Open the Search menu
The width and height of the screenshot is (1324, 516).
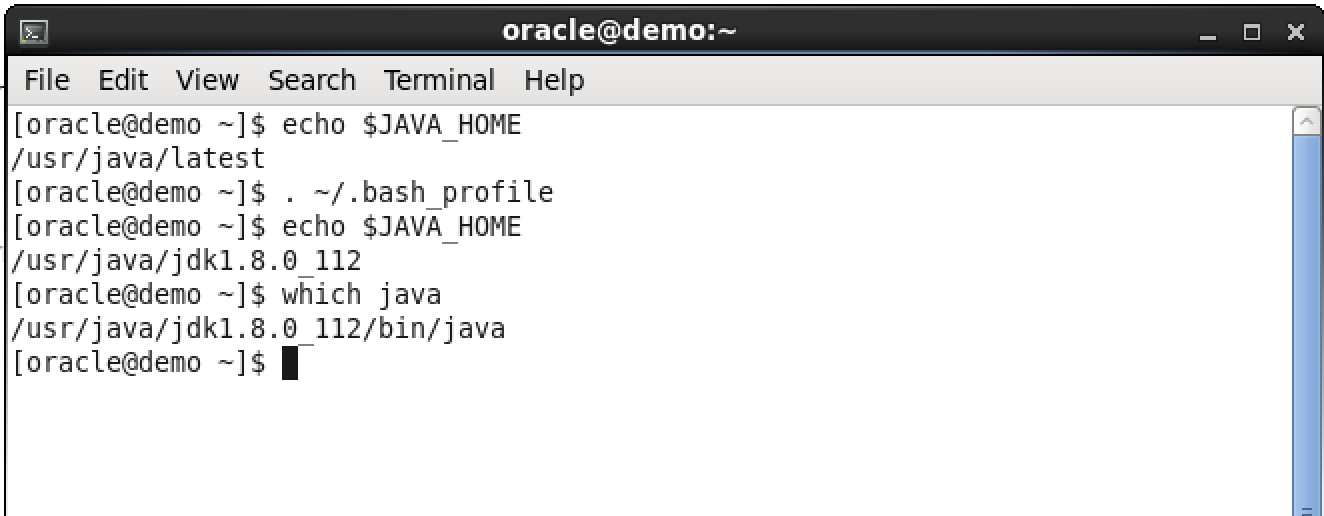coord(312,80)
